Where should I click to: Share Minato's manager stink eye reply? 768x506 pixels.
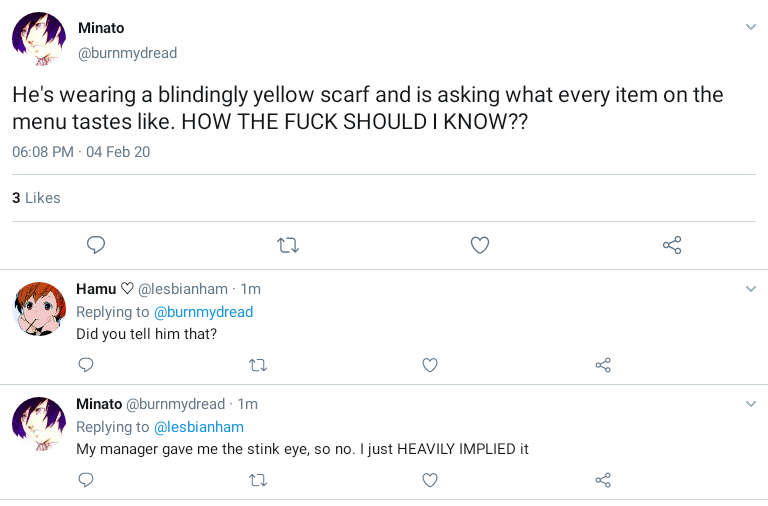(x=603, y=480)
